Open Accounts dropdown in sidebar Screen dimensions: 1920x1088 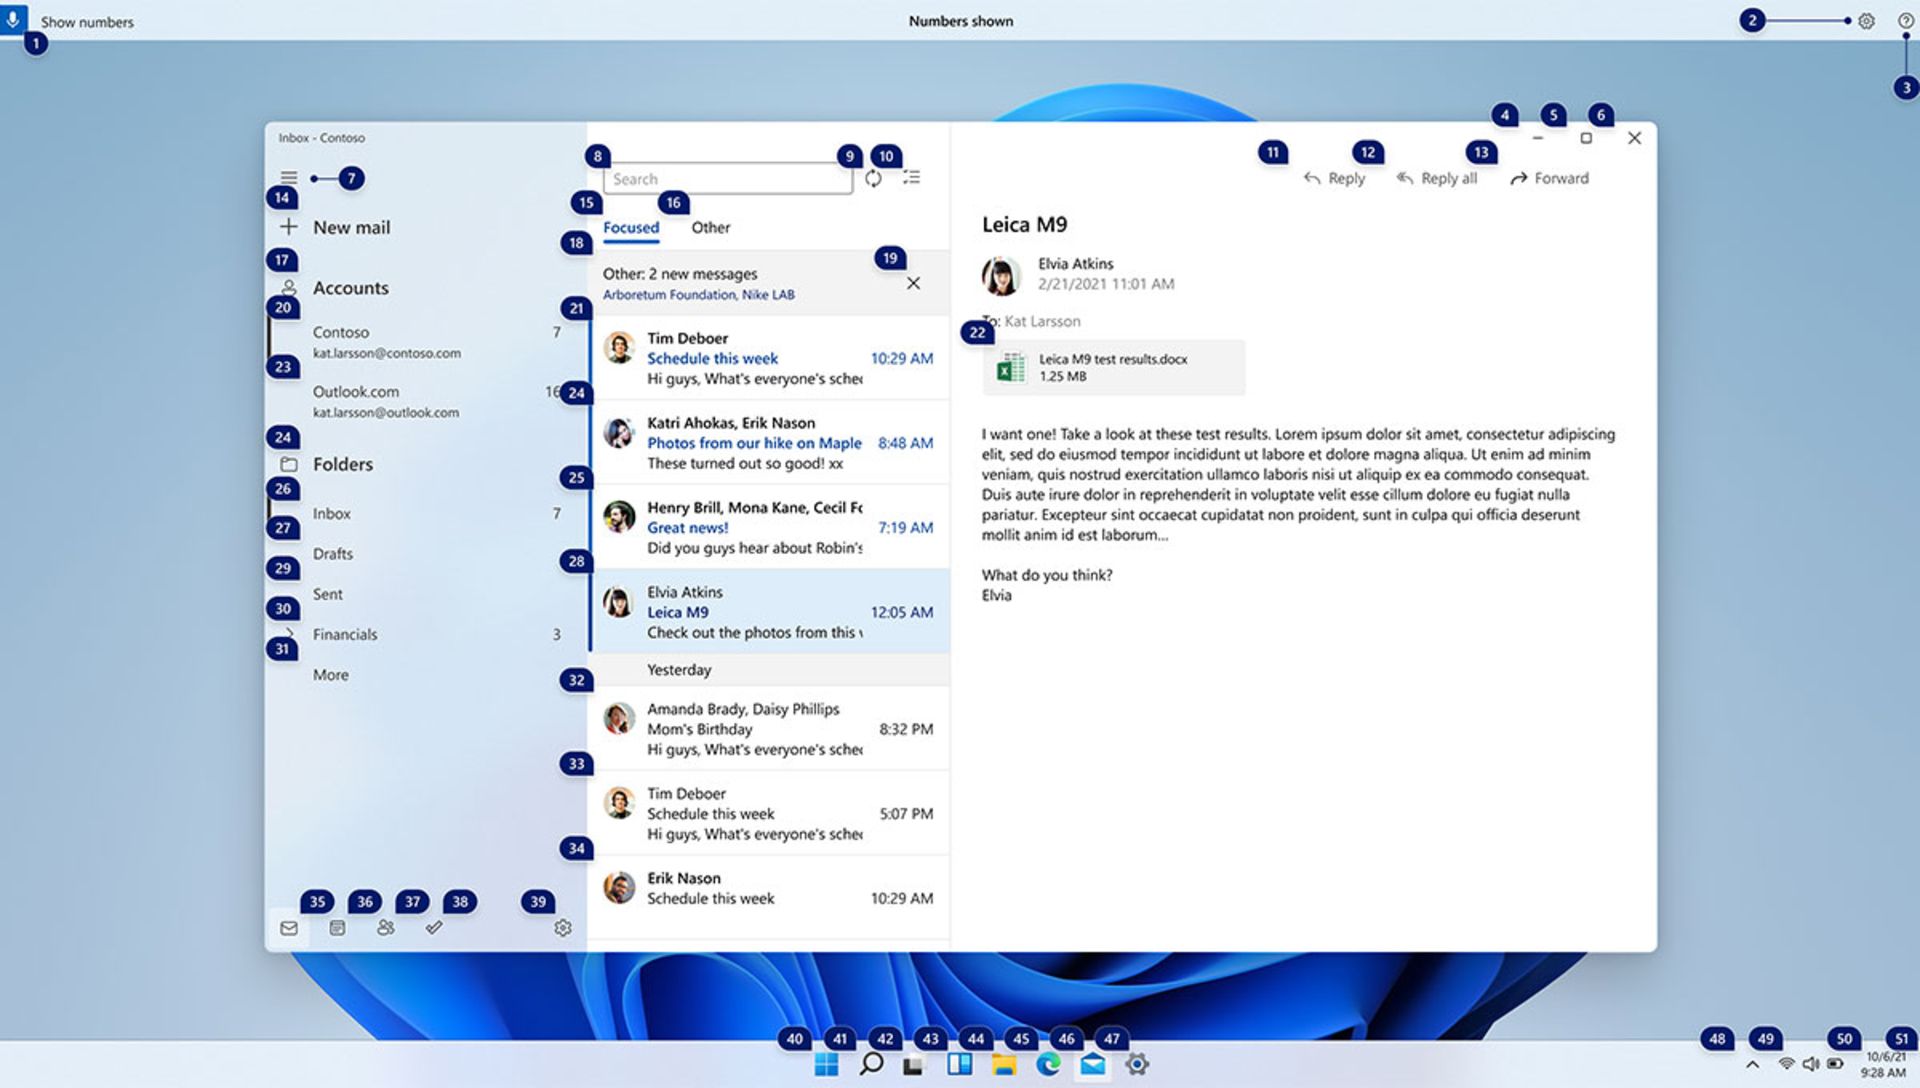[x=351, y=286]
